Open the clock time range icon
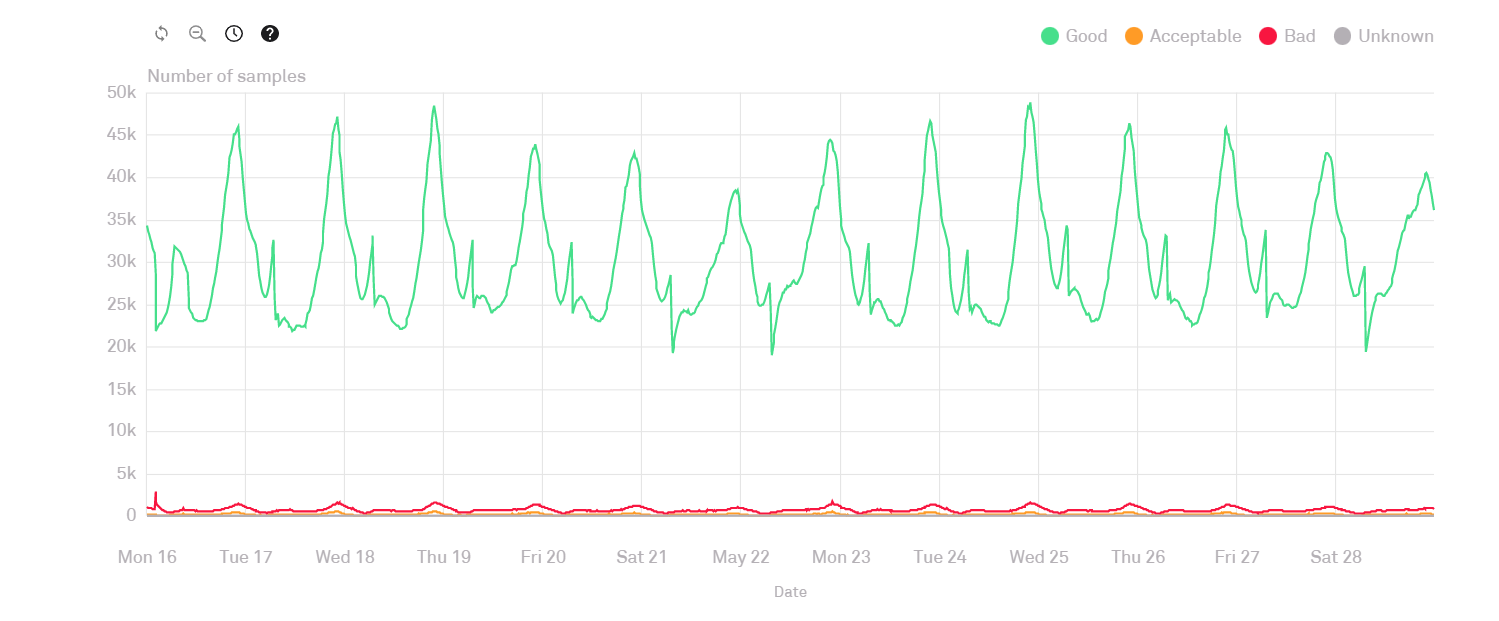 click(233, 34)
